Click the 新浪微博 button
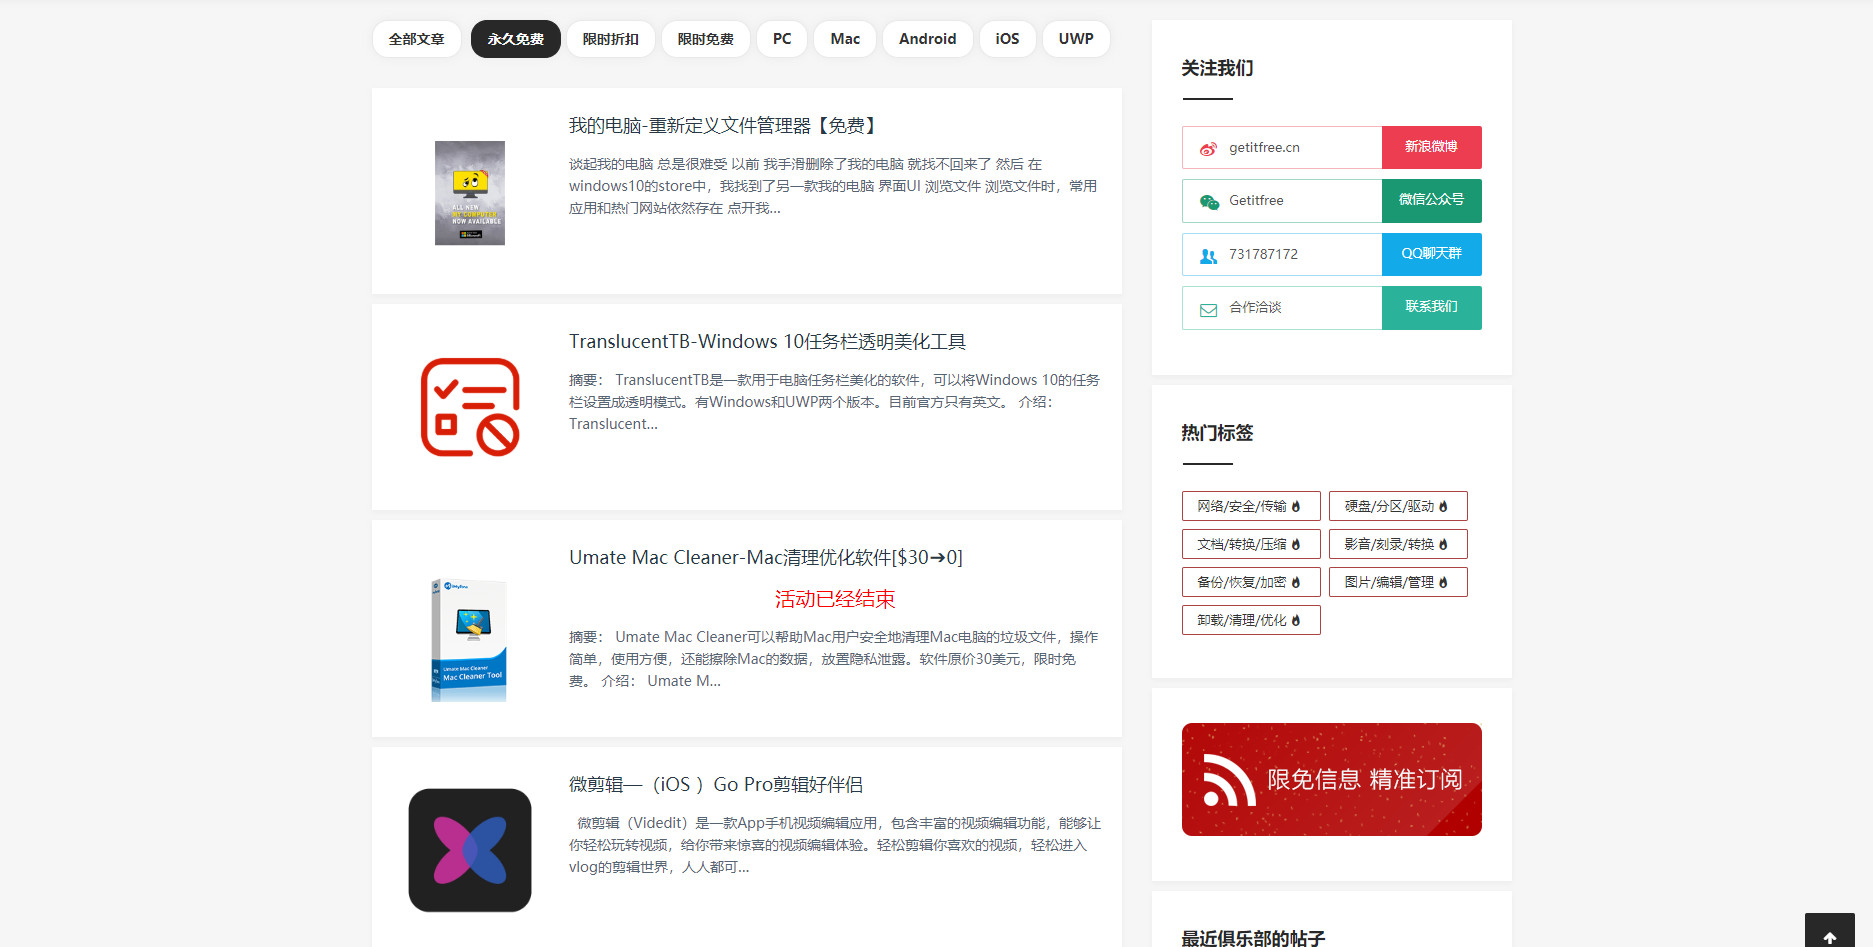This screenshot has height=947, width=1873. [x=1431, y=147]
